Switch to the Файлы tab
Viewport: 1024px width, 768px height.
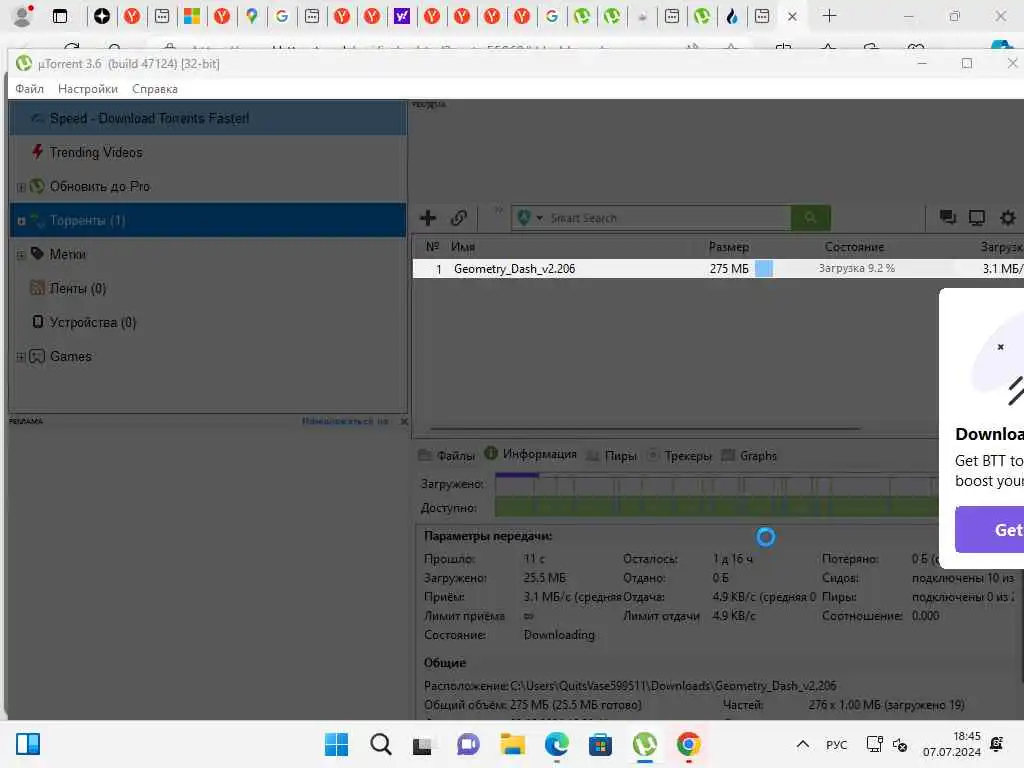(x=447, y=455)
